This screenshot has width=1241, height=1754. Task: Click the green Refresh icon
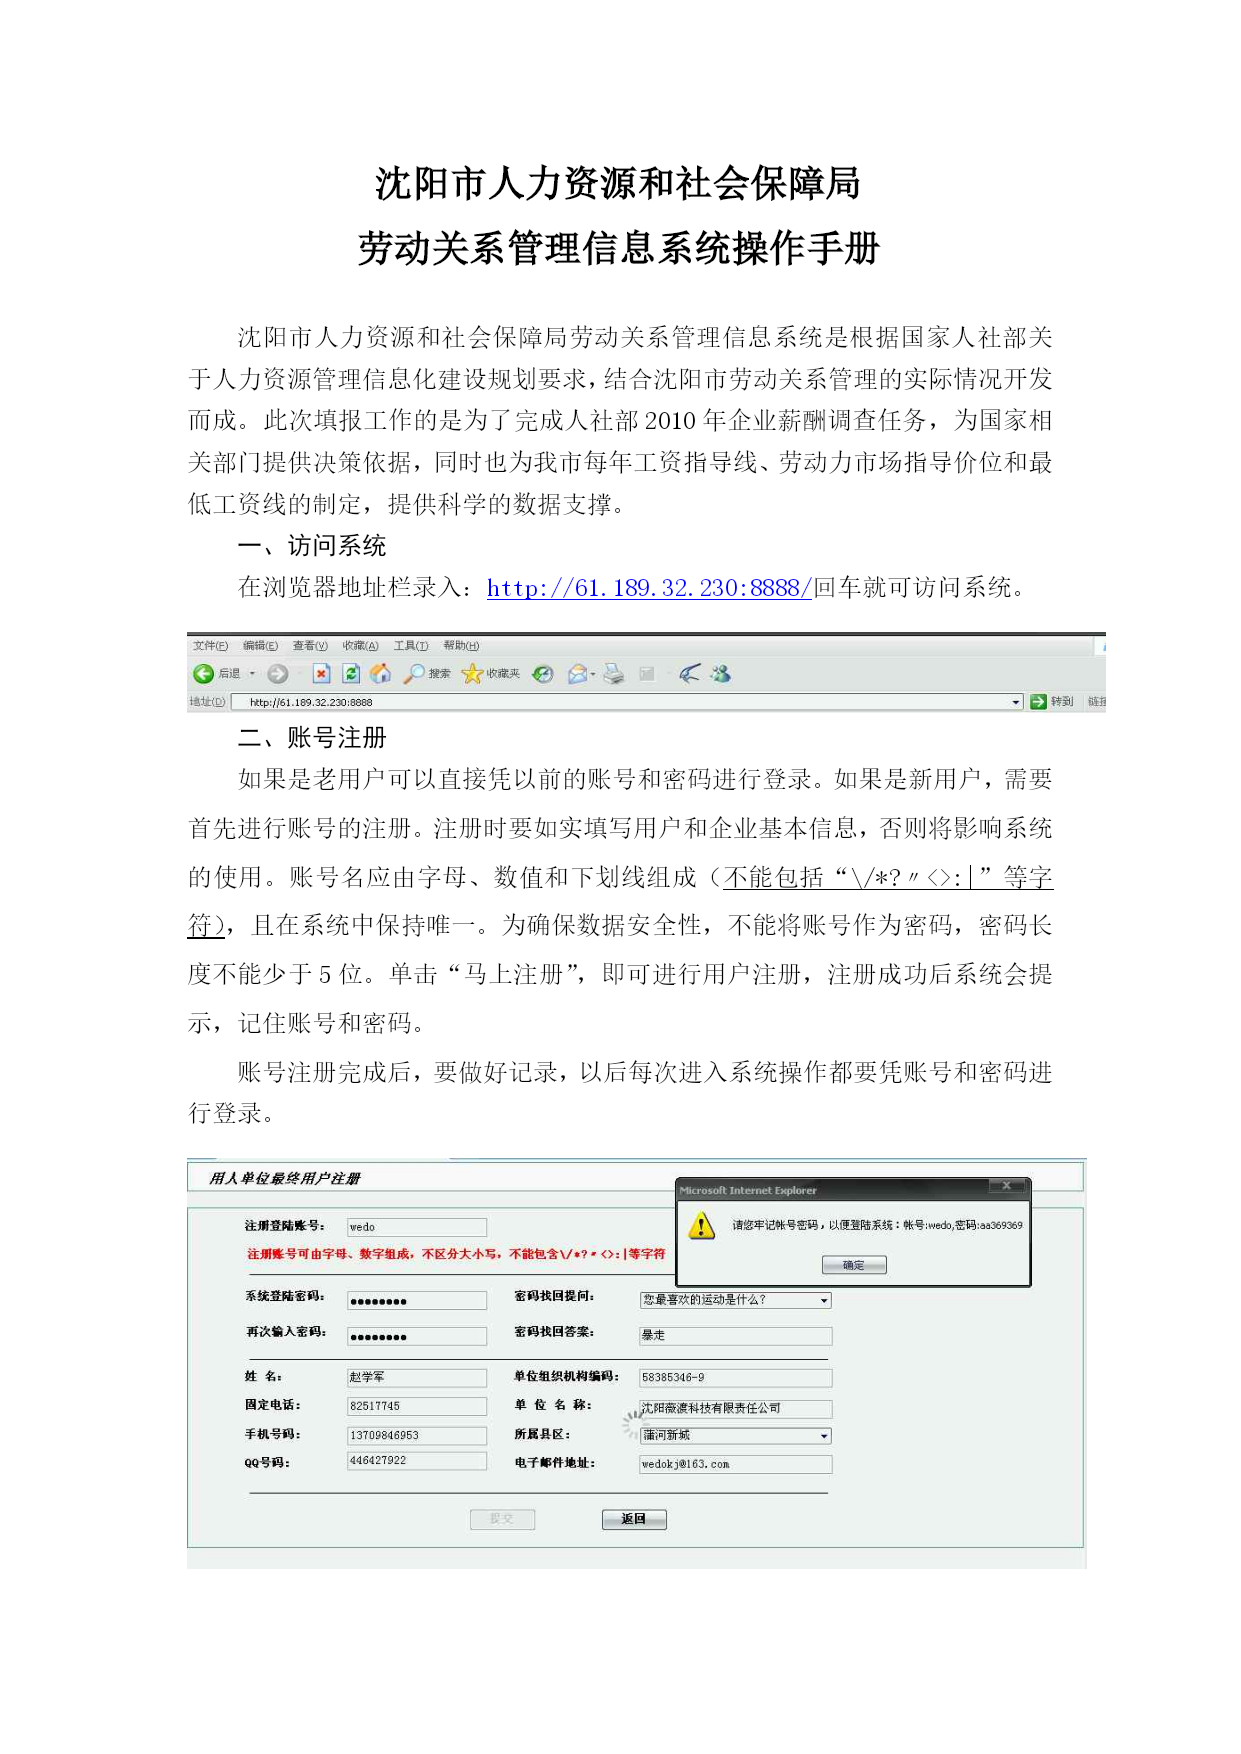[351, 674]
